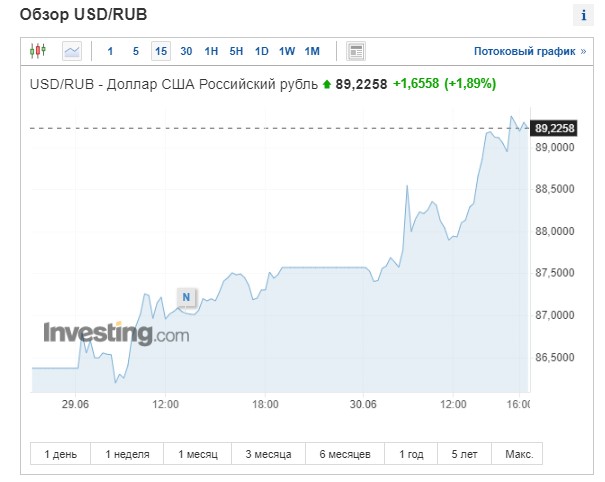Click the N news marker on chart
This screenshot has height=482, width=605.
coord(186,296)
